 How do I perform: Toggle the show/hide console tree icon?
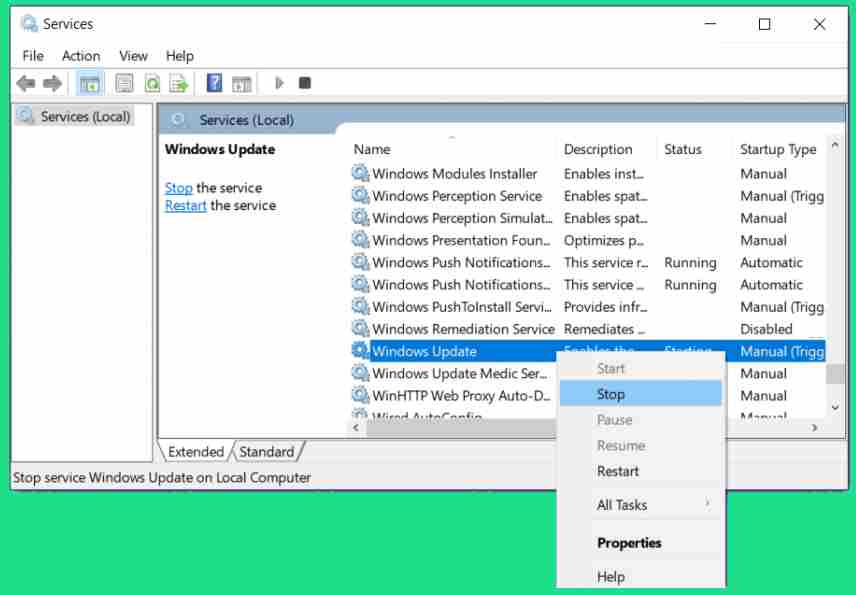[x=90, y=84]
